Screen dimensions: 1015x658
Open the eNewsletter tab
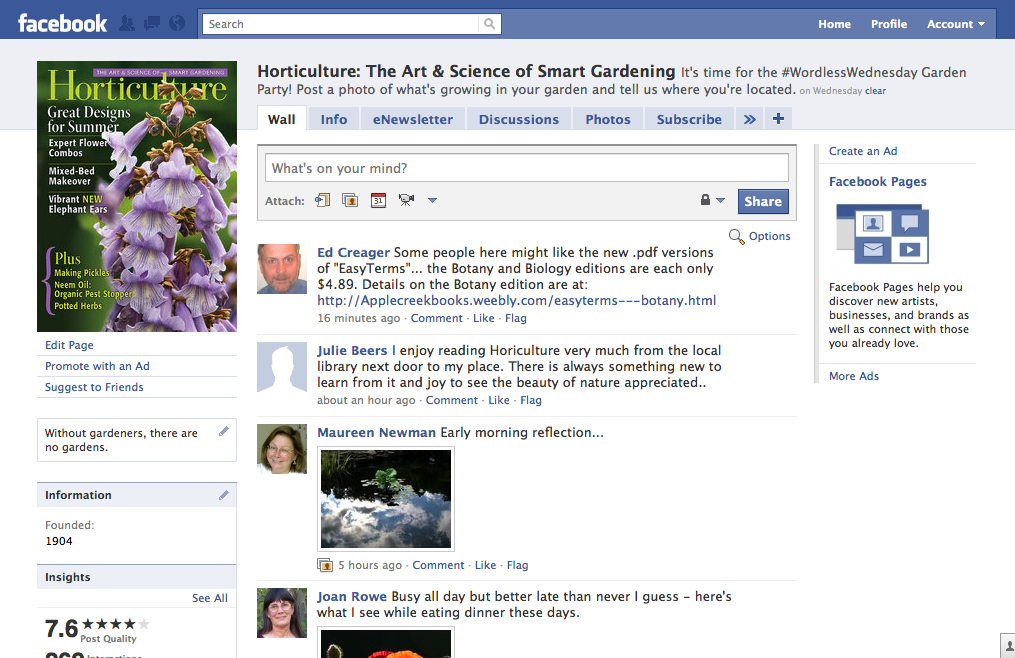(413, 119)
